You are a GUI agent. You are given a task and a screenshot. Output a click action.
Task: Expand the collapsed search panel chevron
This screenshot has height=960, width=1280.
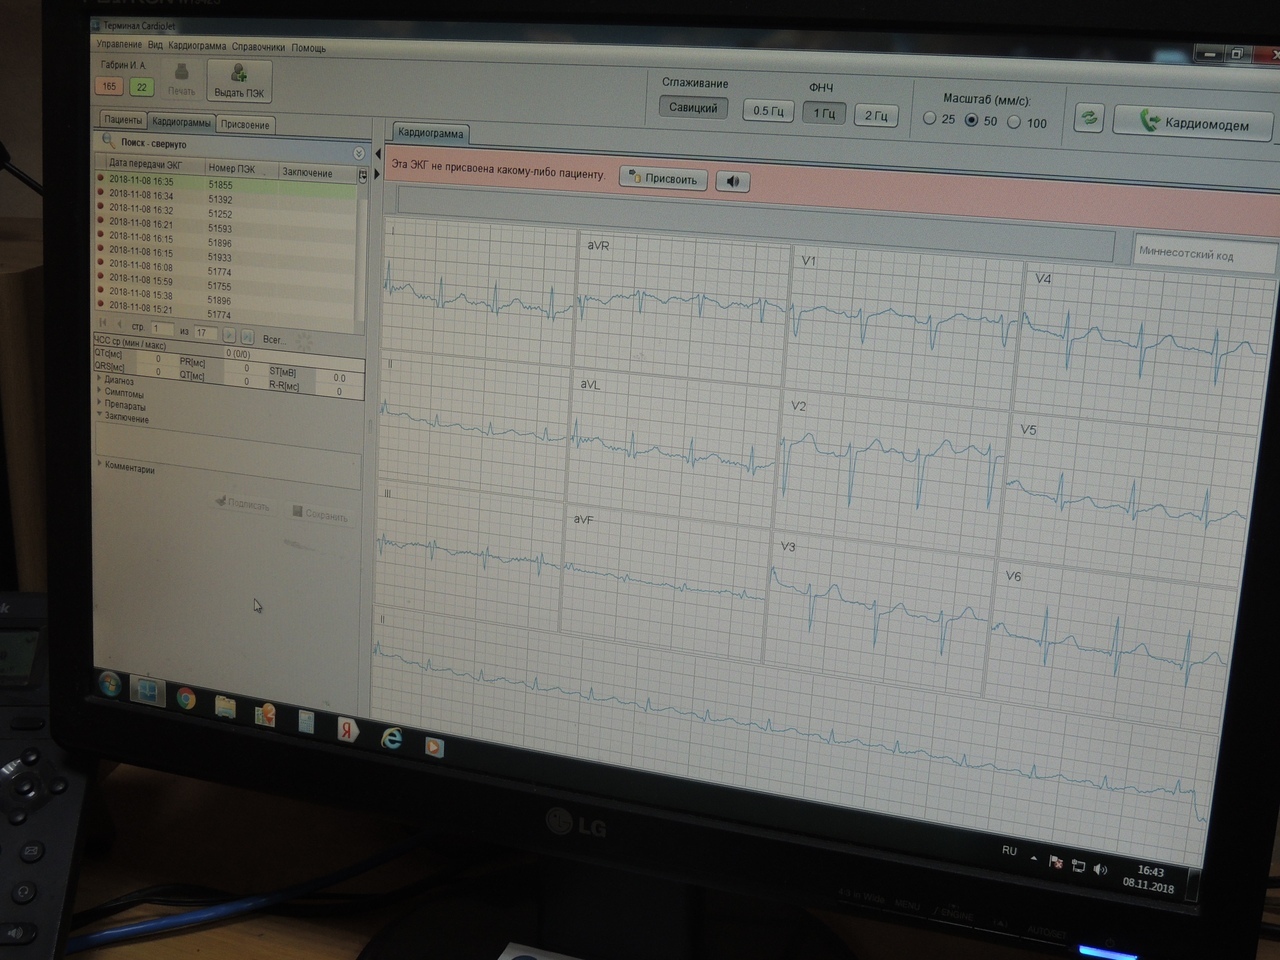pyautogui.click(x=359, y=154)
